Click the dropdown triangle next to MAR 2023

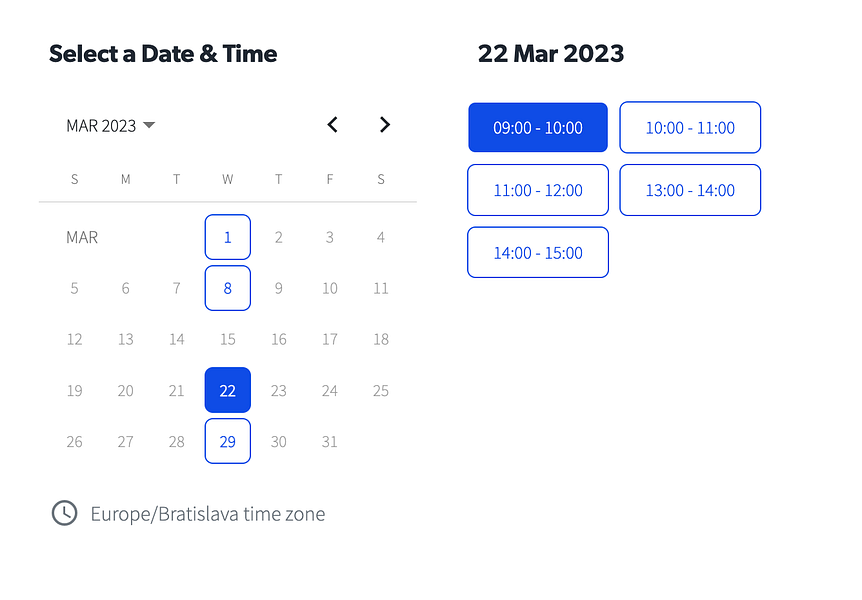pyautogui.click(x=149, y=125)
